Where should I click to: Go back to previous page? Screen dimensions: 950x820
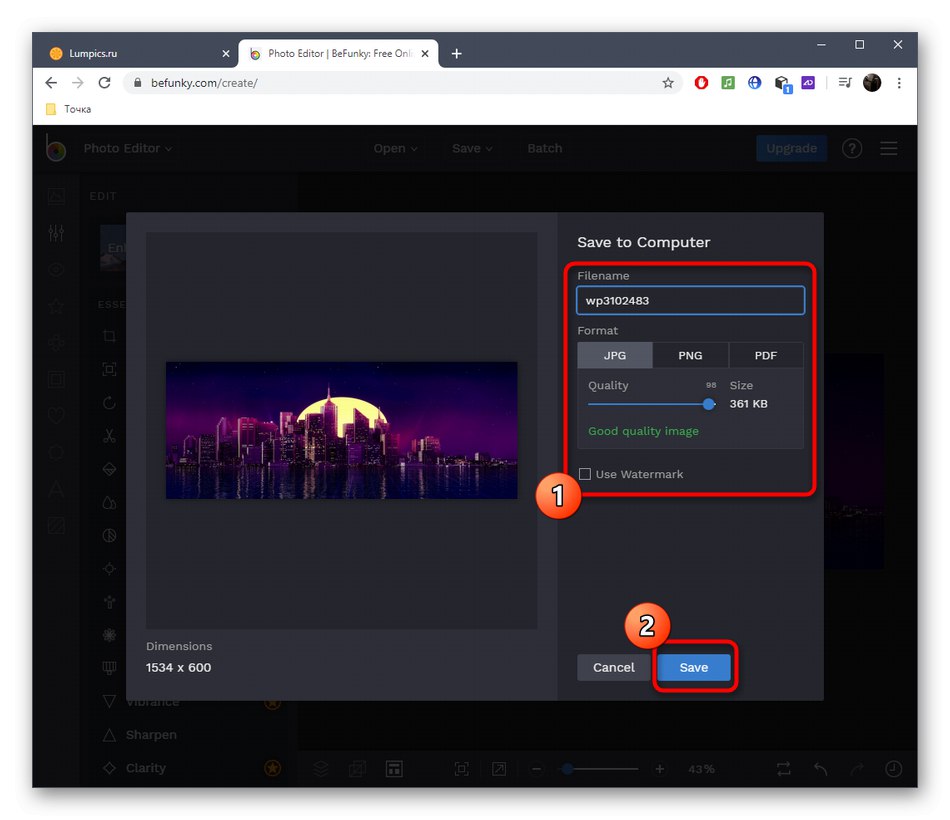[x=51, y=83]
